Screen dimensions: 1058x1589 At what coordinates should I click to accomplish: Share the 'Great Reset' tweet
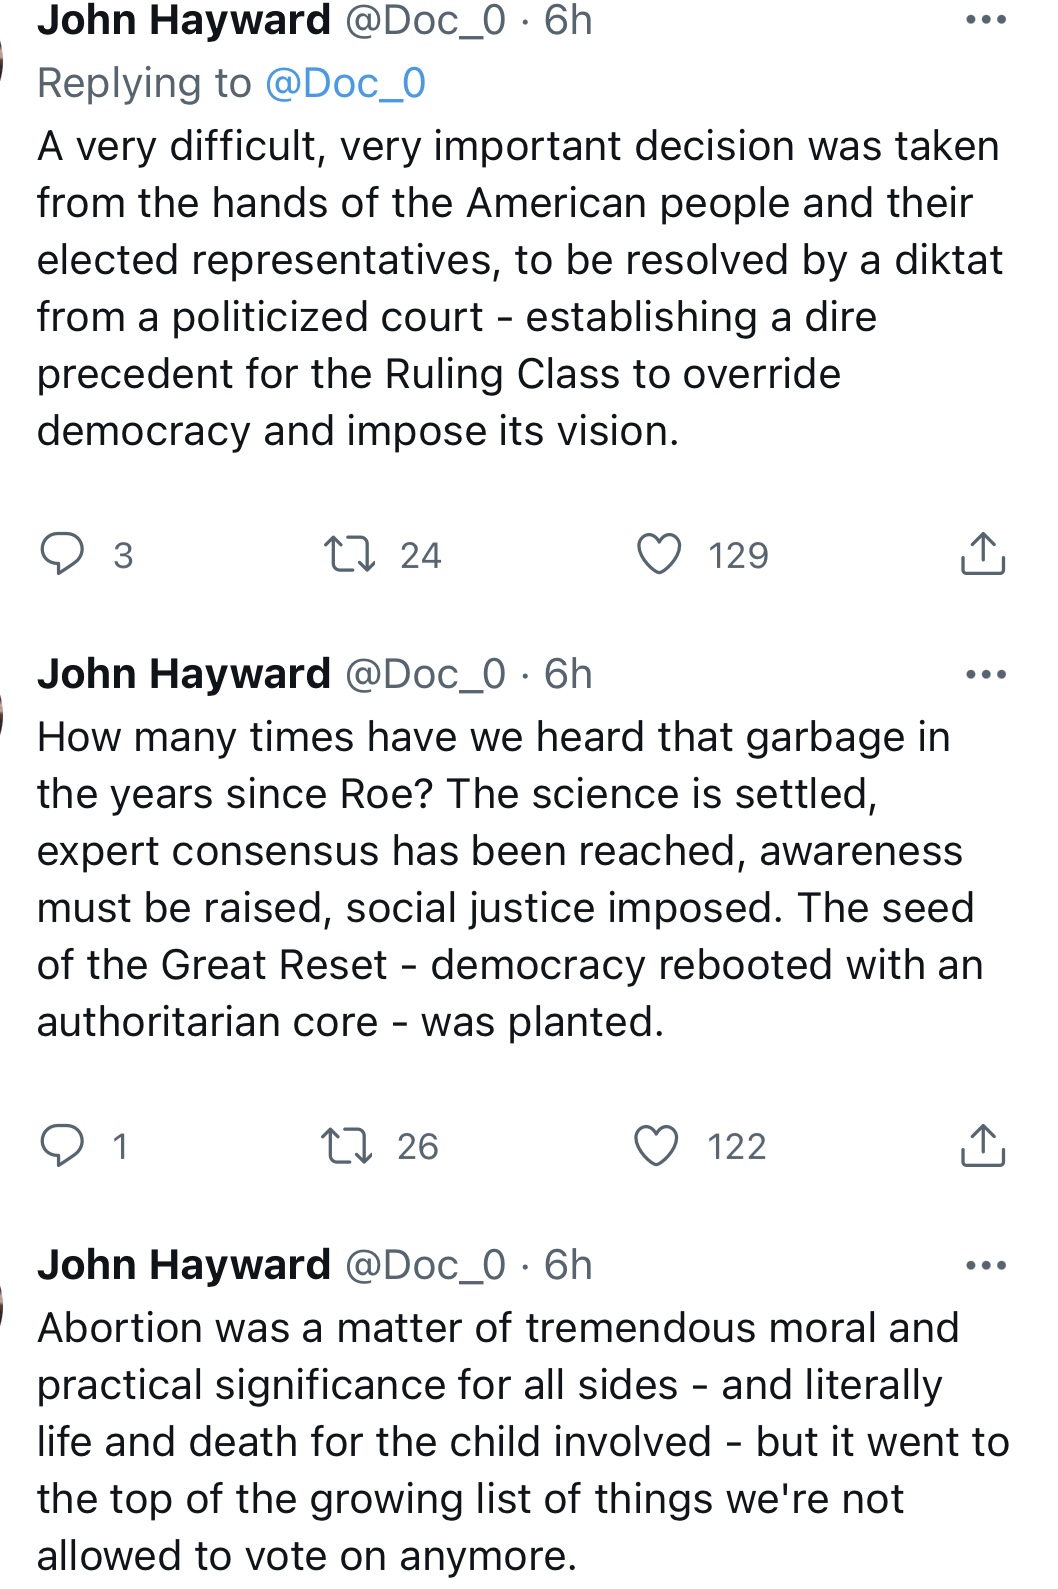coord(982,1145)
